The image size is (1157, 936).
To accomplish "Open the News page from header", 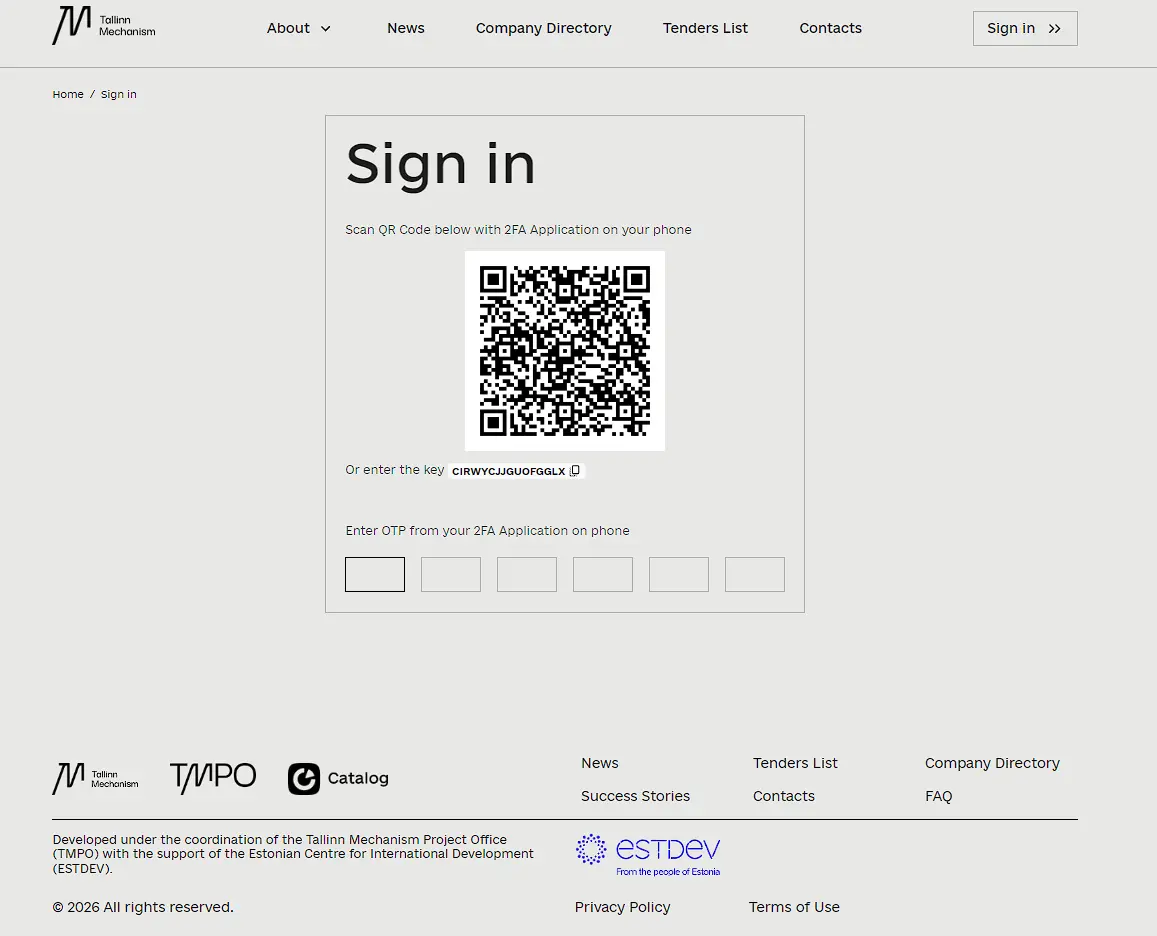I will pyautogui.click(x=406, y=28).
